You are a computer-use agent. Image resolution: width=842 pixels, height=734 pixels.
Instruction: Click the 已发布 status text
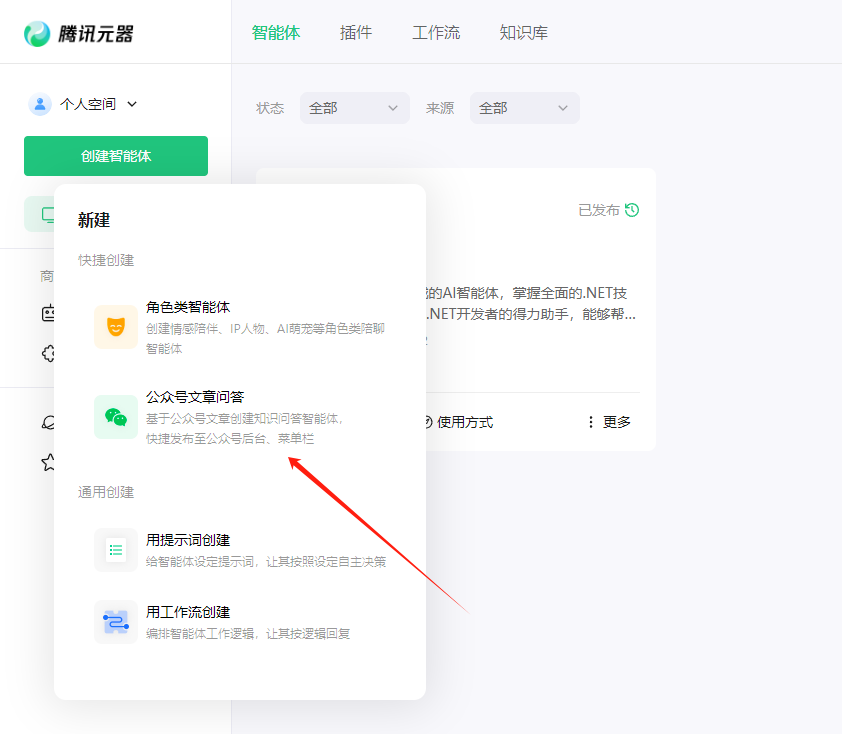[x=599, y=210]
